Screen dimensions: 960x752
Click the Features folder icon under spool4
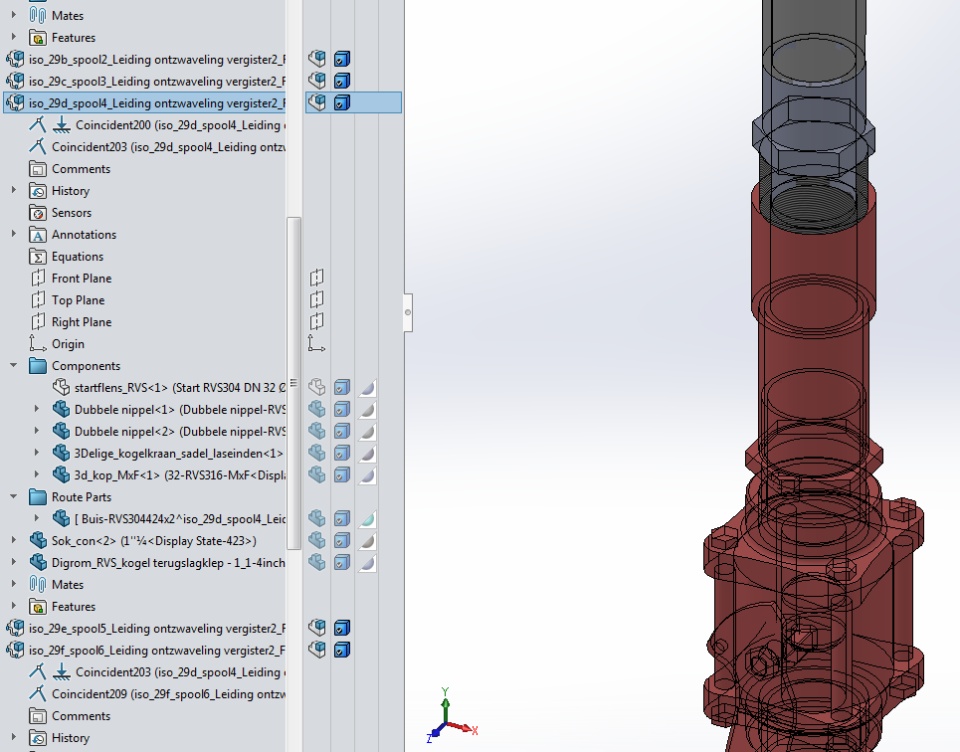(x=37, y=606)
